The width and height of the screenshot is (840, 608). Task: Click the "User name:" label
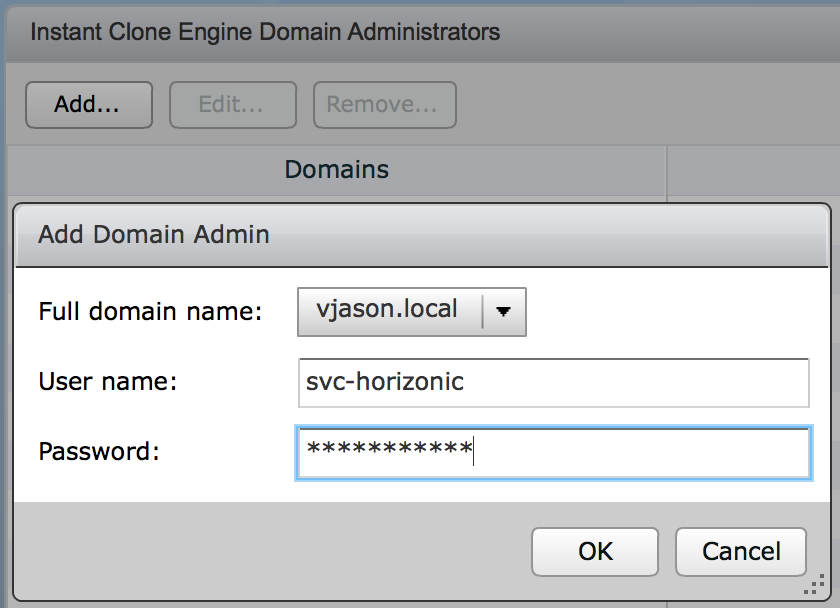point(107,381)
